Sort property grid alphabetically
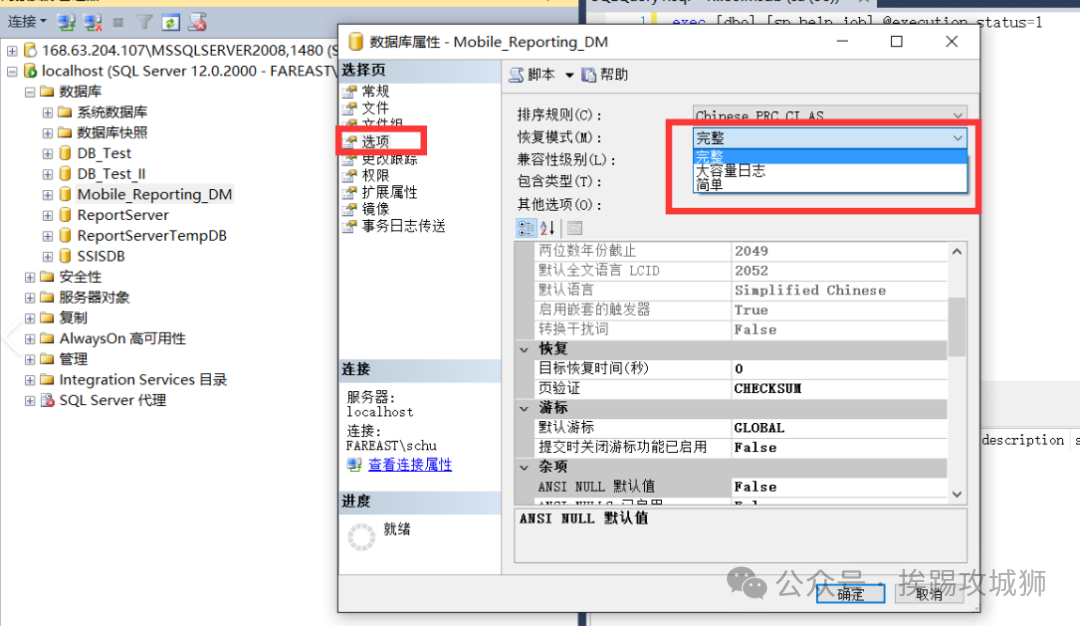 pos(548,228)
